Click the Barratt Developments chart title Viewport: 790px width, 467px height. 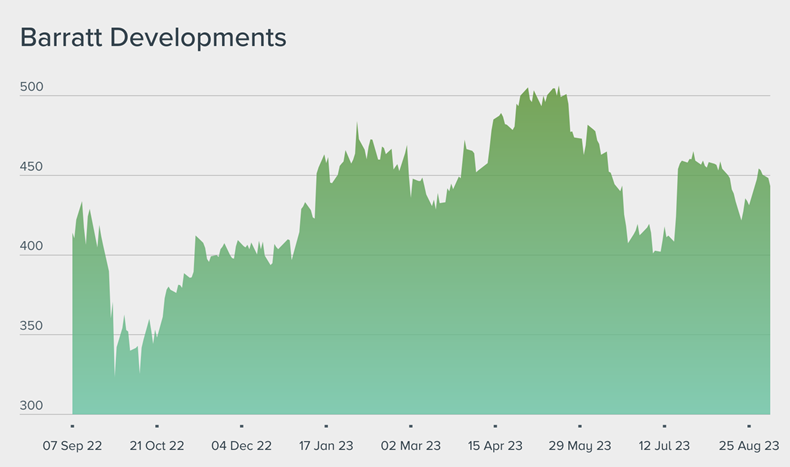pos(153,38)
